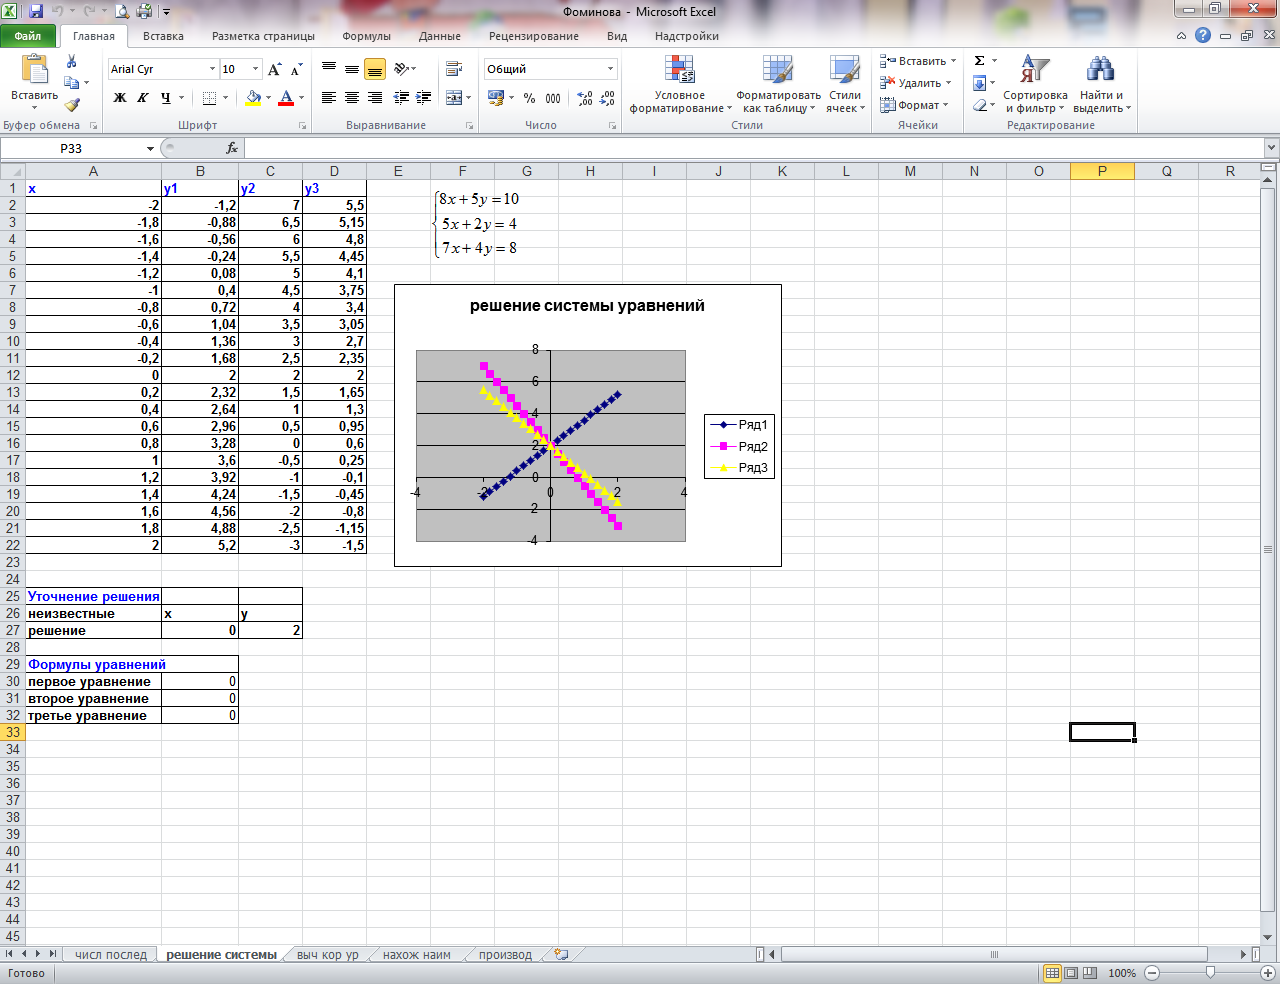Click the Increase Decimal icon
Screen dimensions: 1280x984
coord(585,98)
